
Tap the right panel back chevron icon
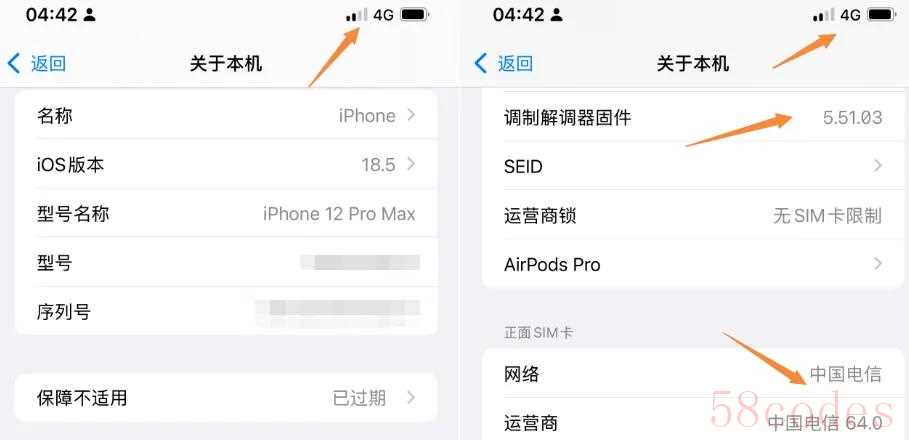[x=481, y=63]
